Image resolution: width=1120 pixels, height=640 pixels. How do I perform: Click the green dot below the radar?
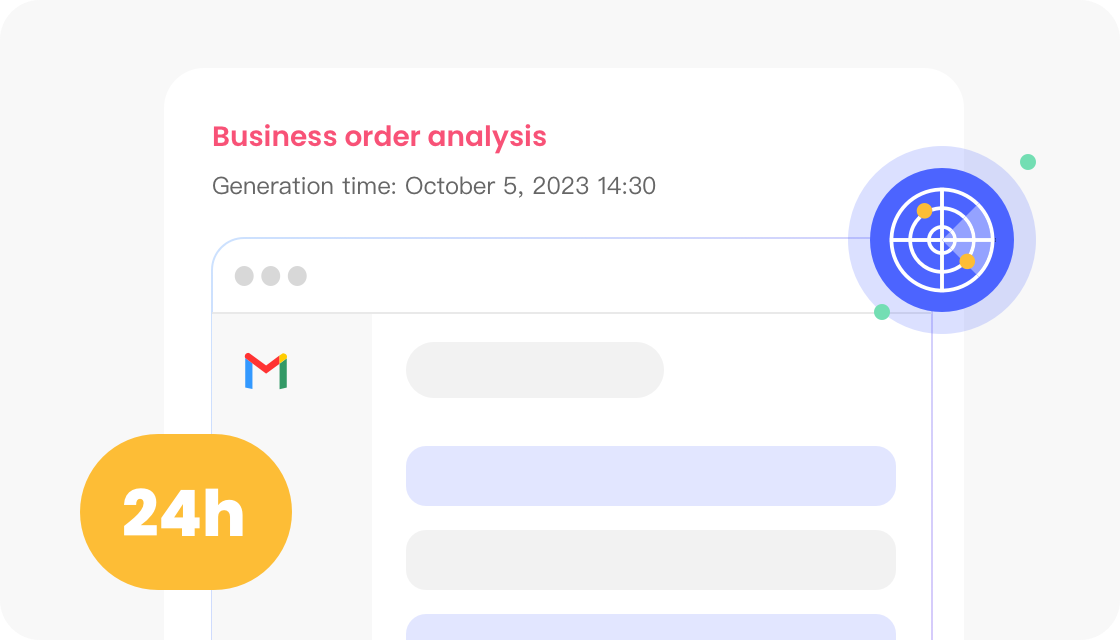click(882, 312)
